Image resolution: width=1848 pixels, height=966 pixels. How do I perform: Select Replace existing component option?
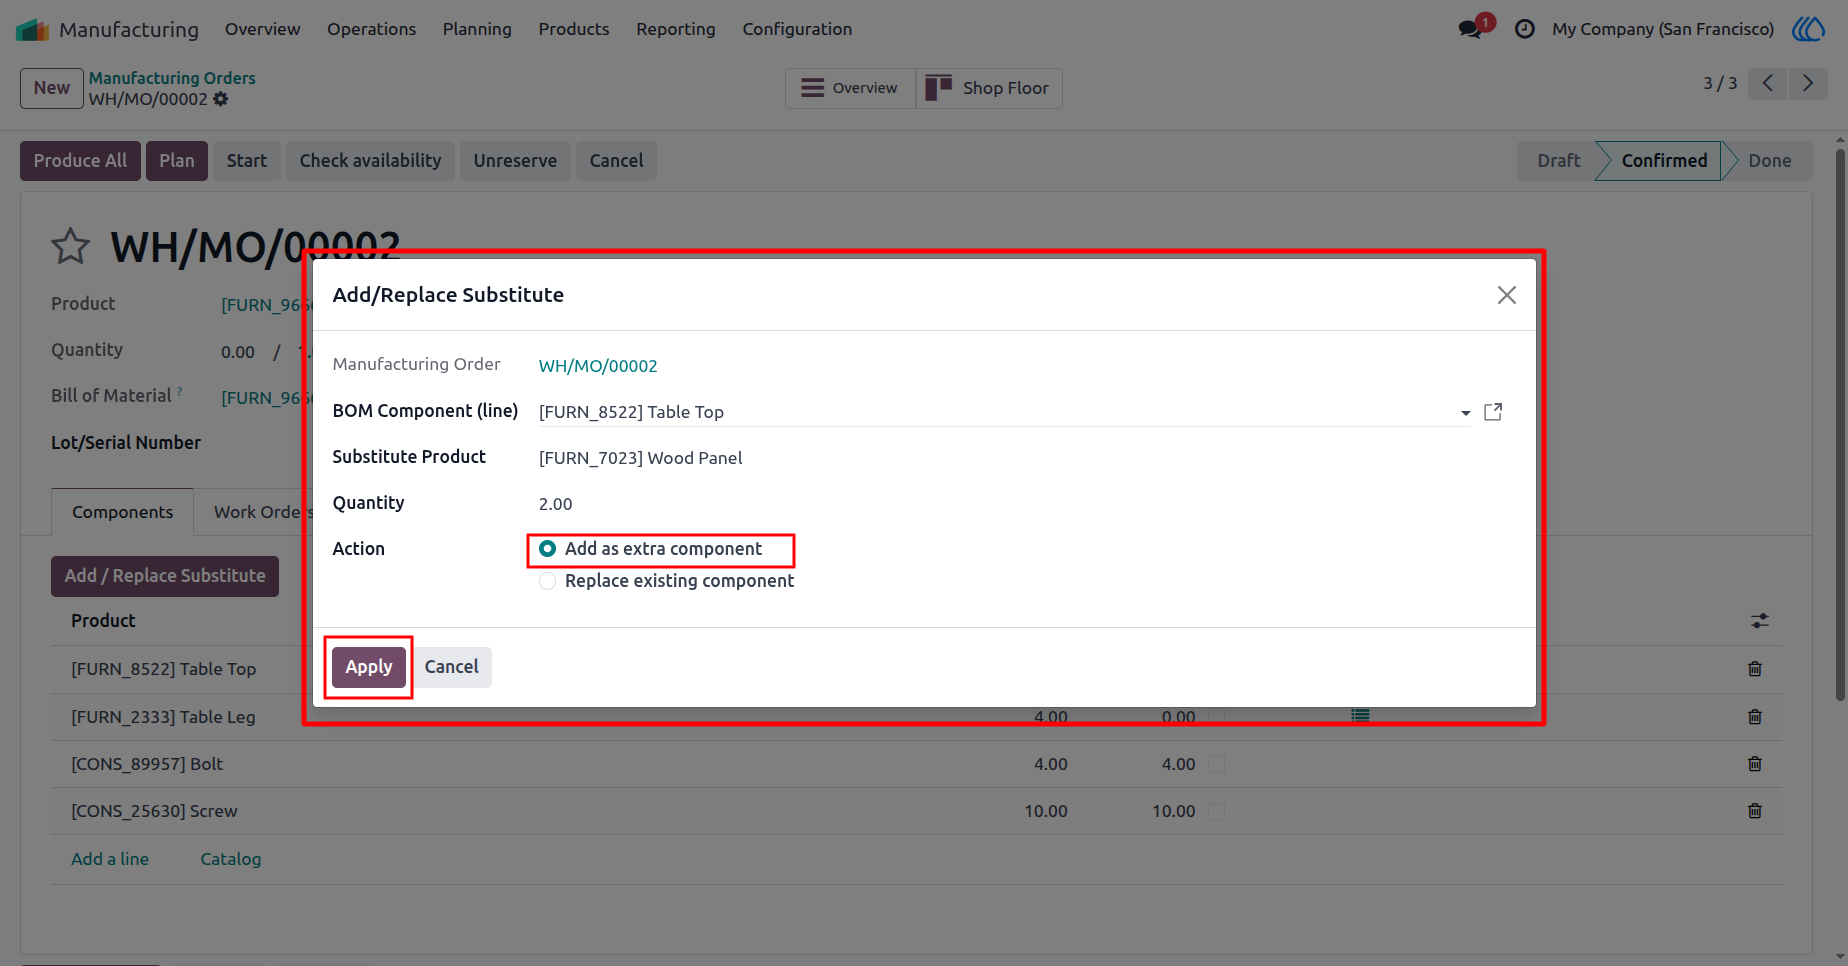(x=547, y=581)
